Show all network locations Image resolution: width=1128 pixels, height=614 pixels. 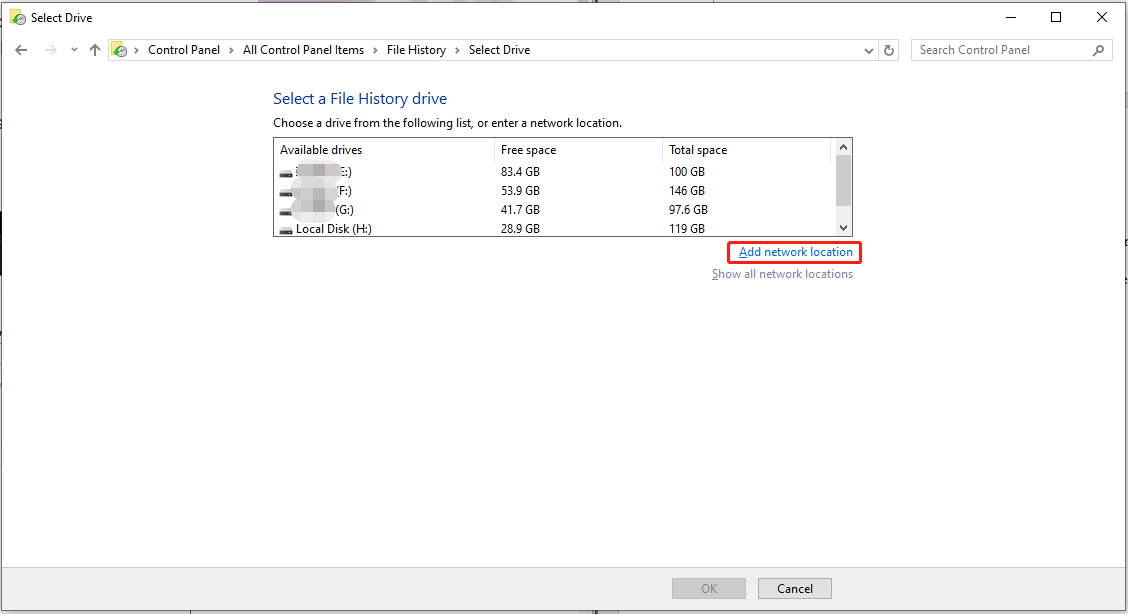[x=783, y=273]
